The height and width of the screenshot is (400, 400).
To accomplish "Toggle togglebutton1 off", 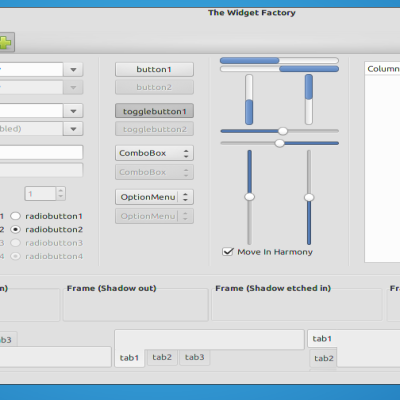I will [x=154, y=111].
